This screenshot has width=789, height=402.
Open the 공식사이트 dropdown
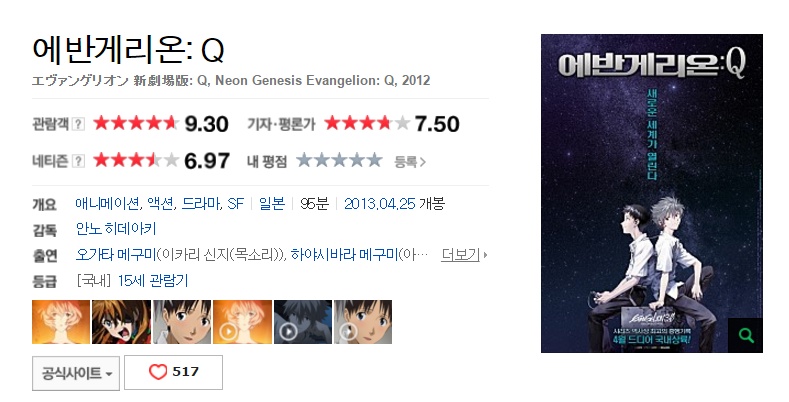(77, 373)
